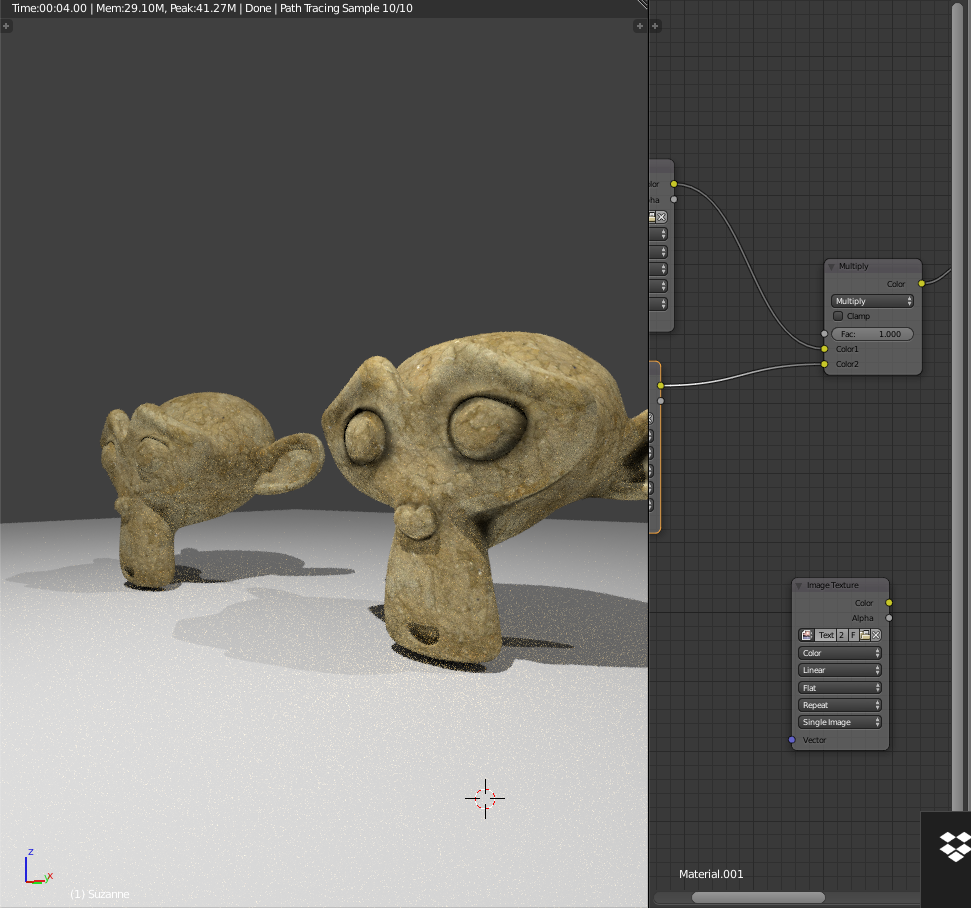Click the Text image name field
The height and width of the screenshot is (908, 971).
[x=826, y=635]
